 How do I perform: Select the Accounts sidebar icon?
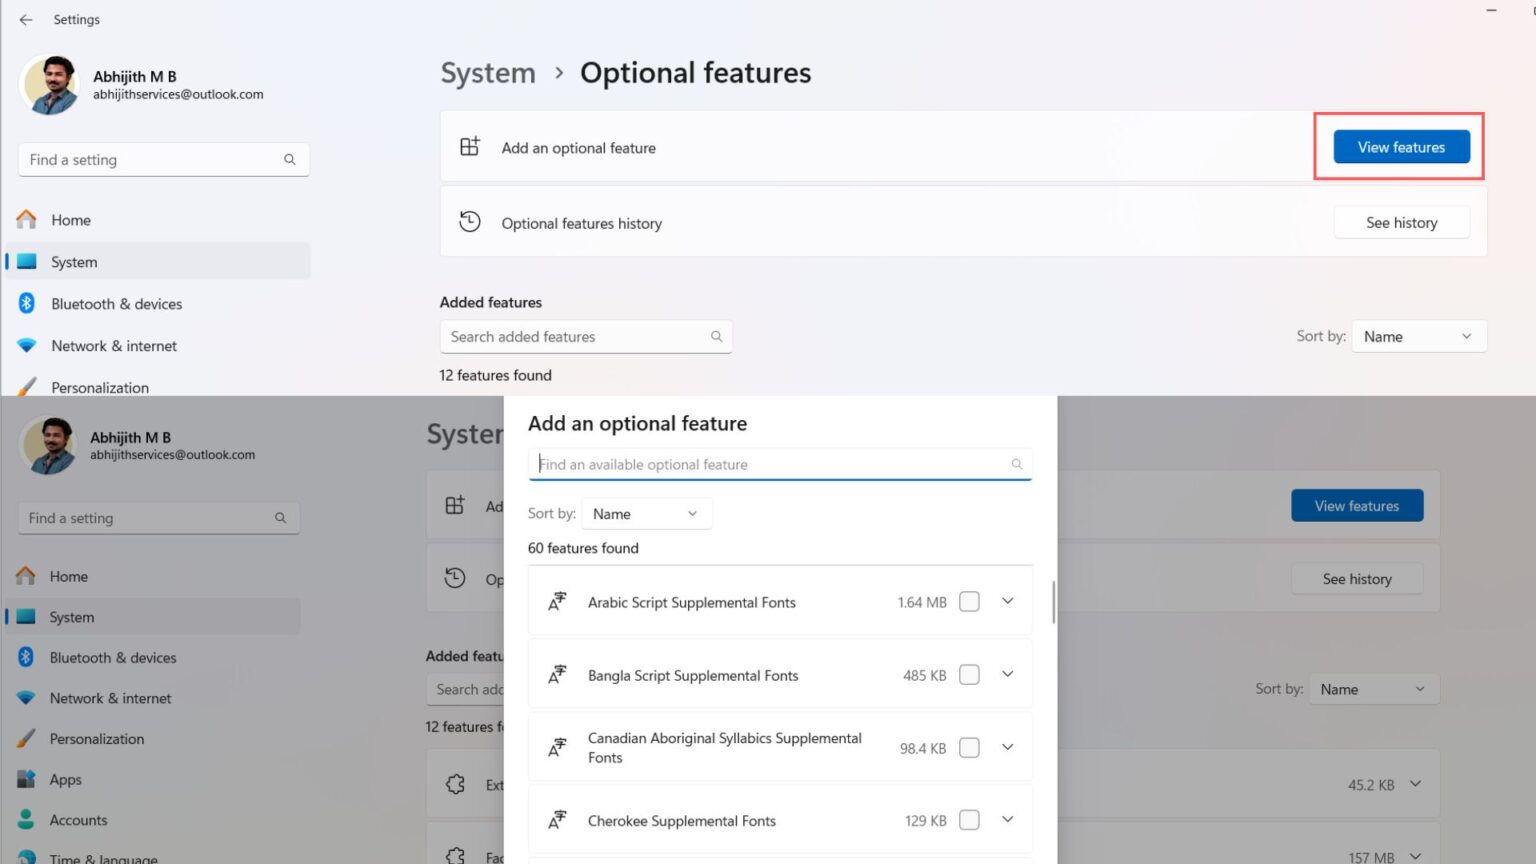27,819
